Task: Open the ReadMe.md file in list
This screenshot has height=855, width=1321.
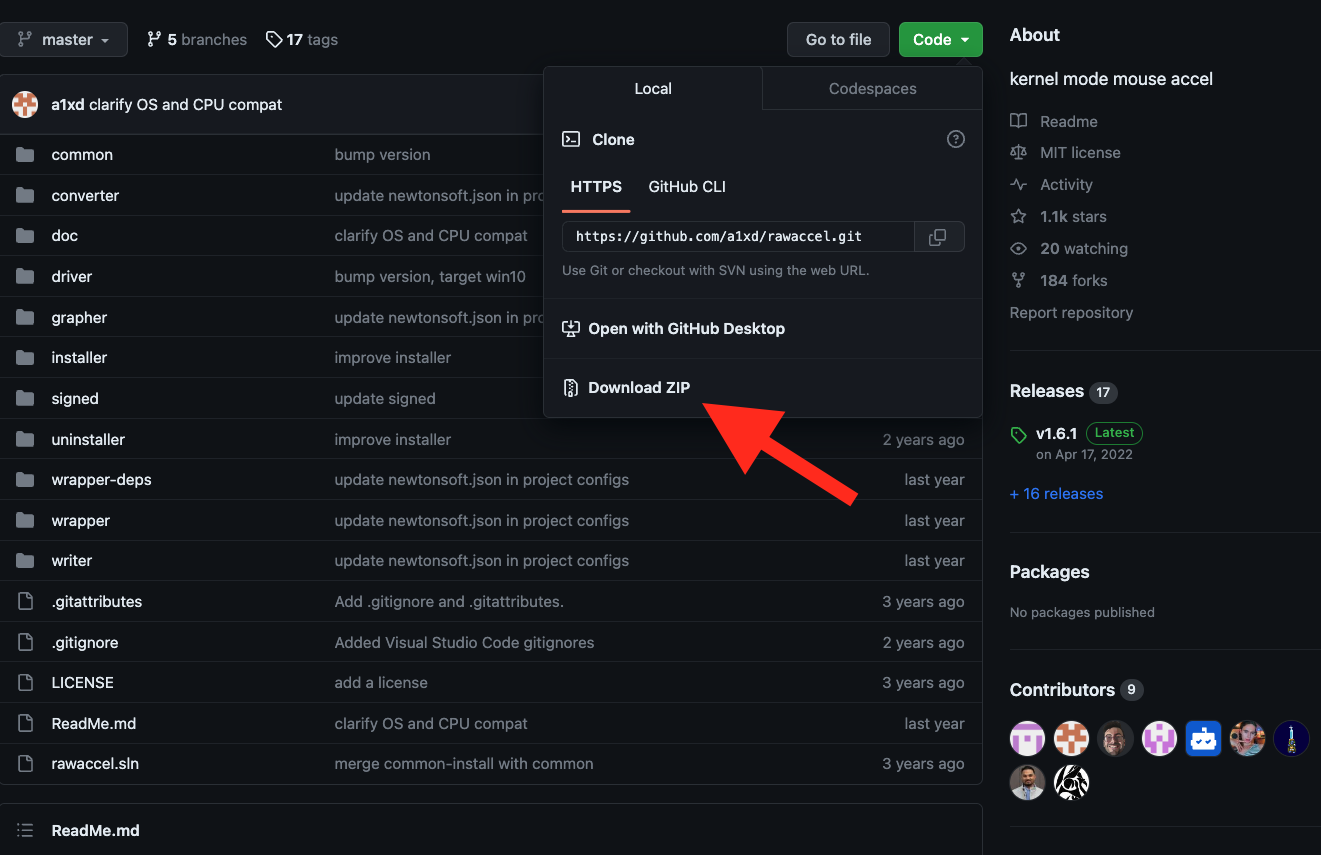Action: tap(94, 724)
